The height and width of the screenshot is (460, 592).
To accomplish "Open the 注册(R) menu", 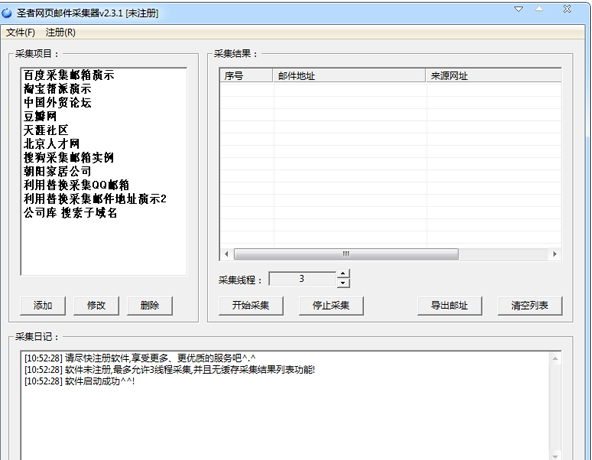I will [60, 32].
